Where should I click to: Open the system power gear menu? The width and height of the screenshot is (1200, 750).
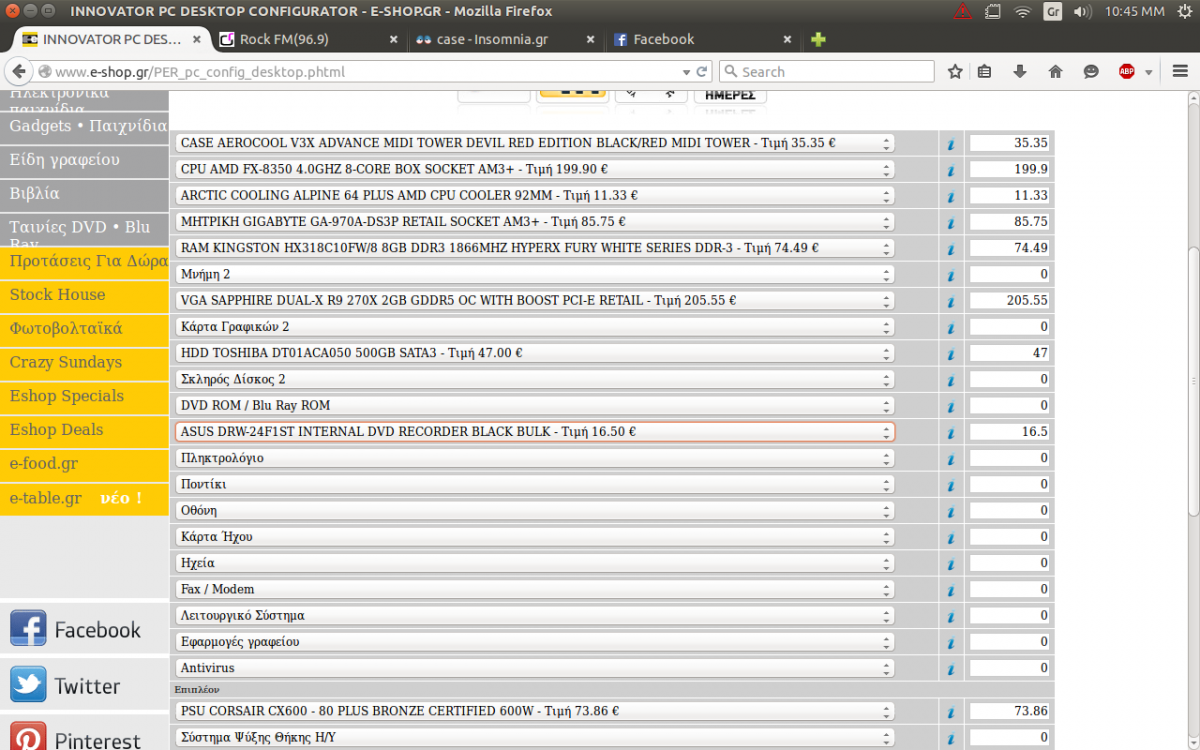click(x=1184, y=11)
